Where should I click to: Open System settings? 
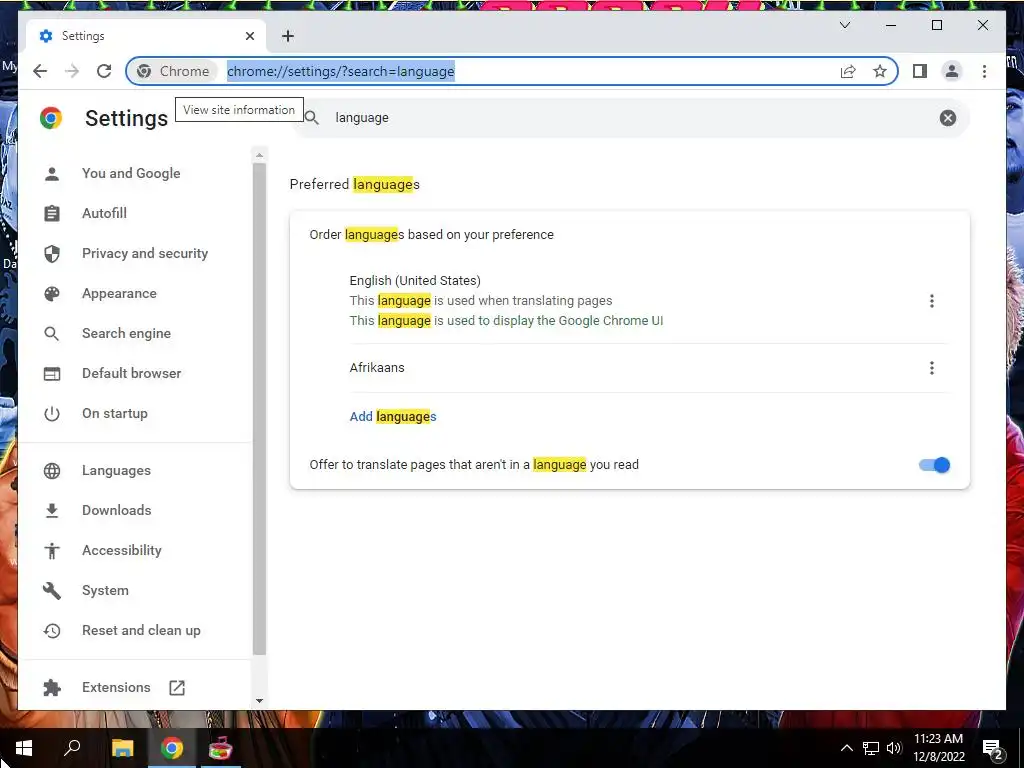click(105, 590)
